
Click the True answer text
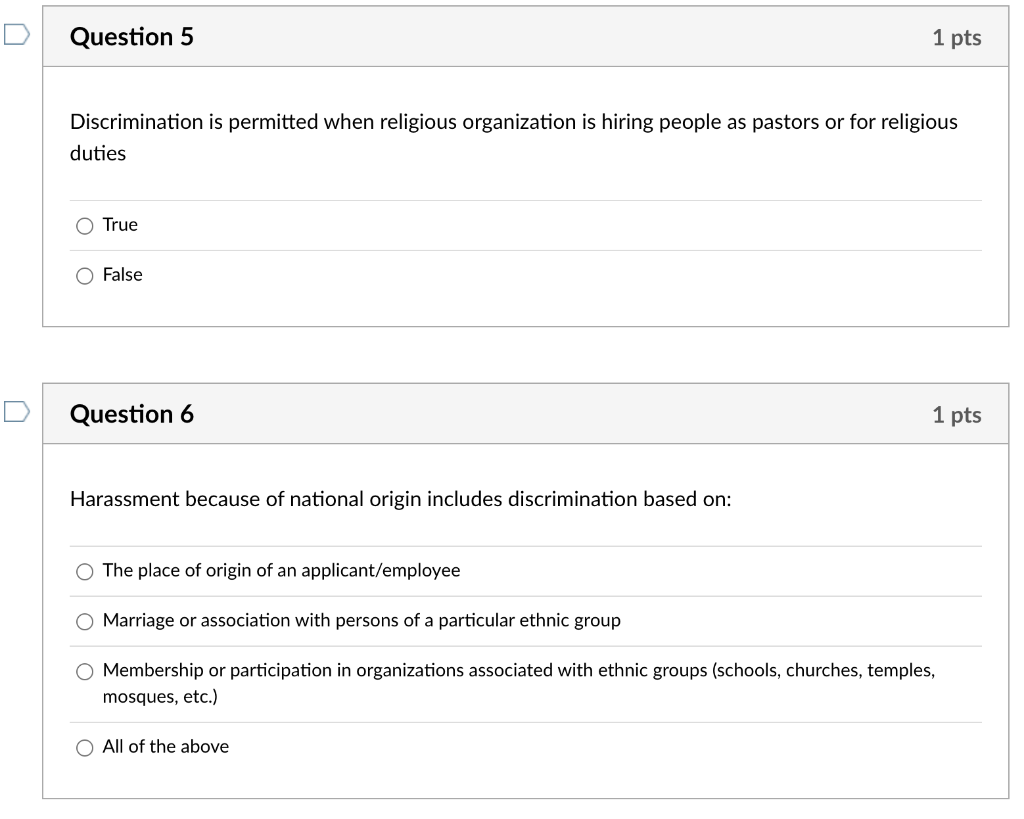coord(118,226)
